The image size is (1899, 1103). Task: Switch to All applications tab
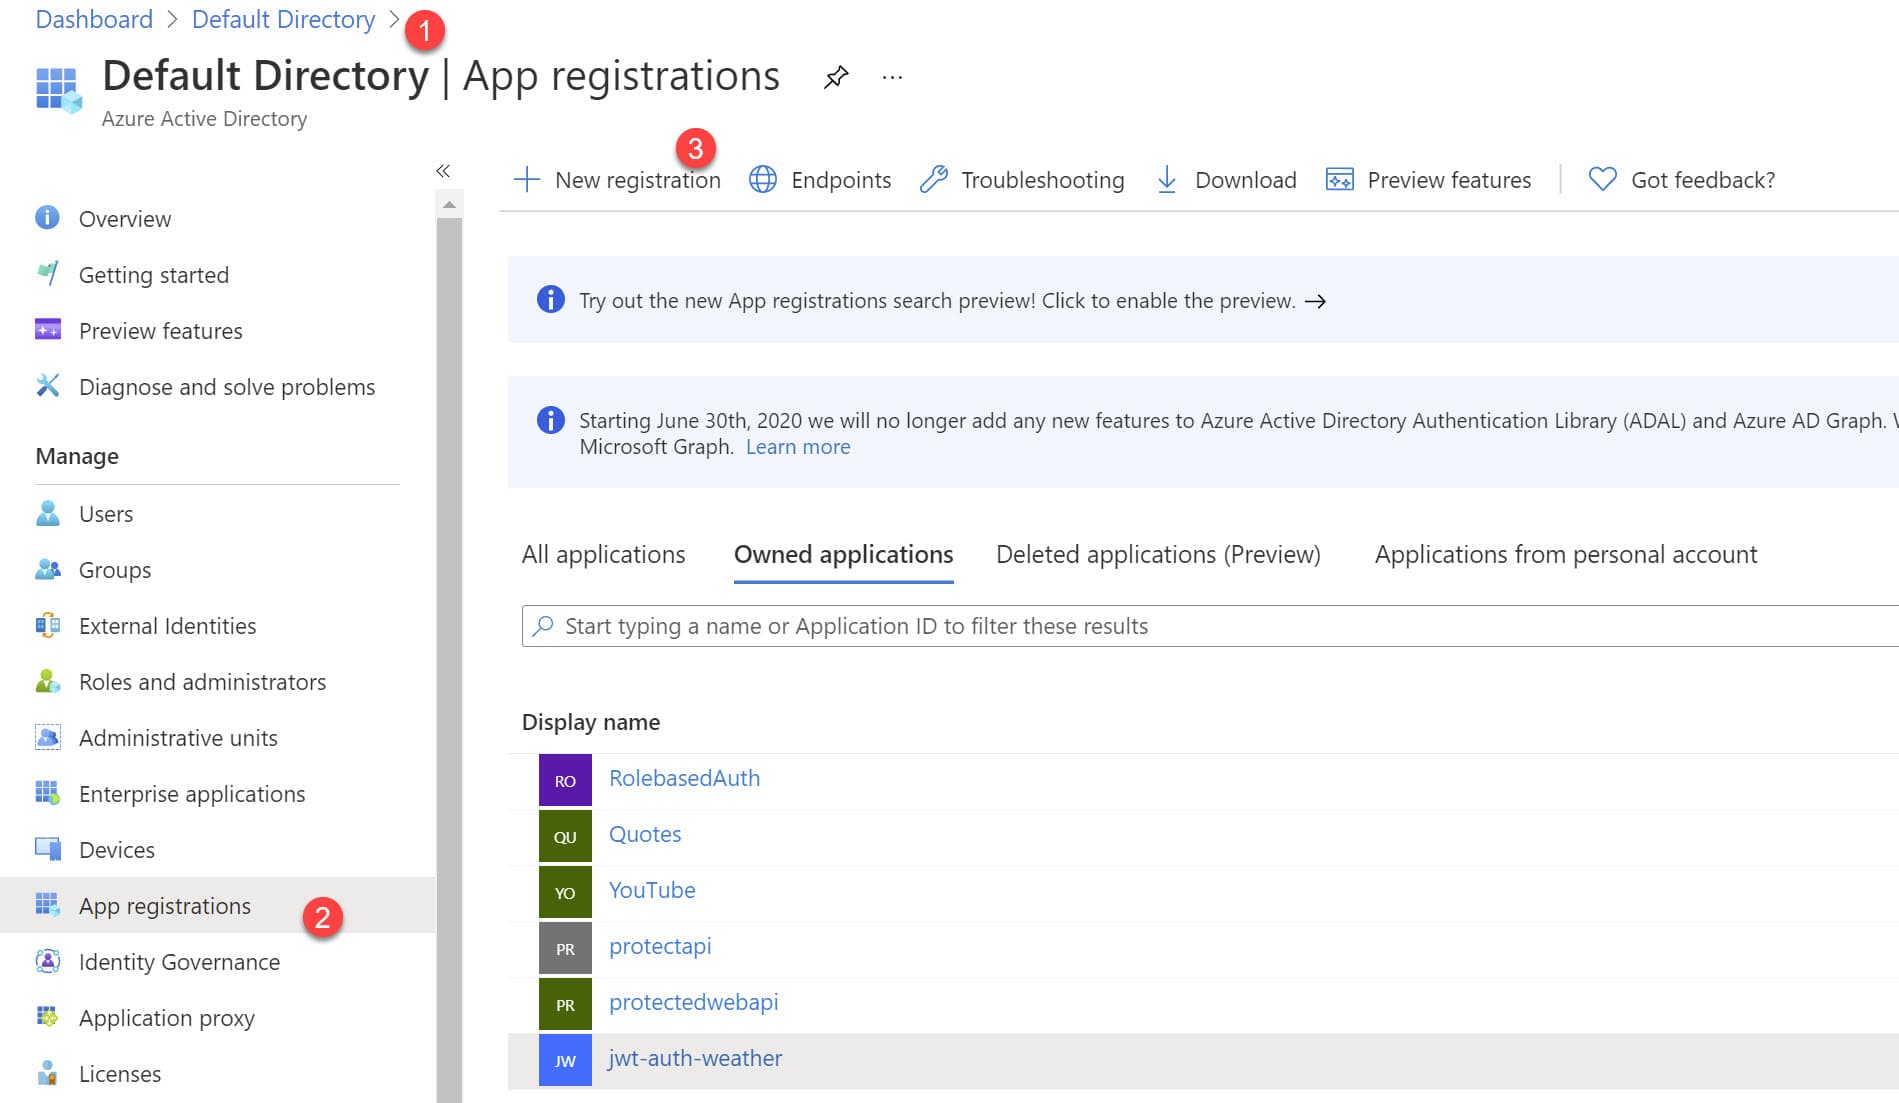coord(603,555)
